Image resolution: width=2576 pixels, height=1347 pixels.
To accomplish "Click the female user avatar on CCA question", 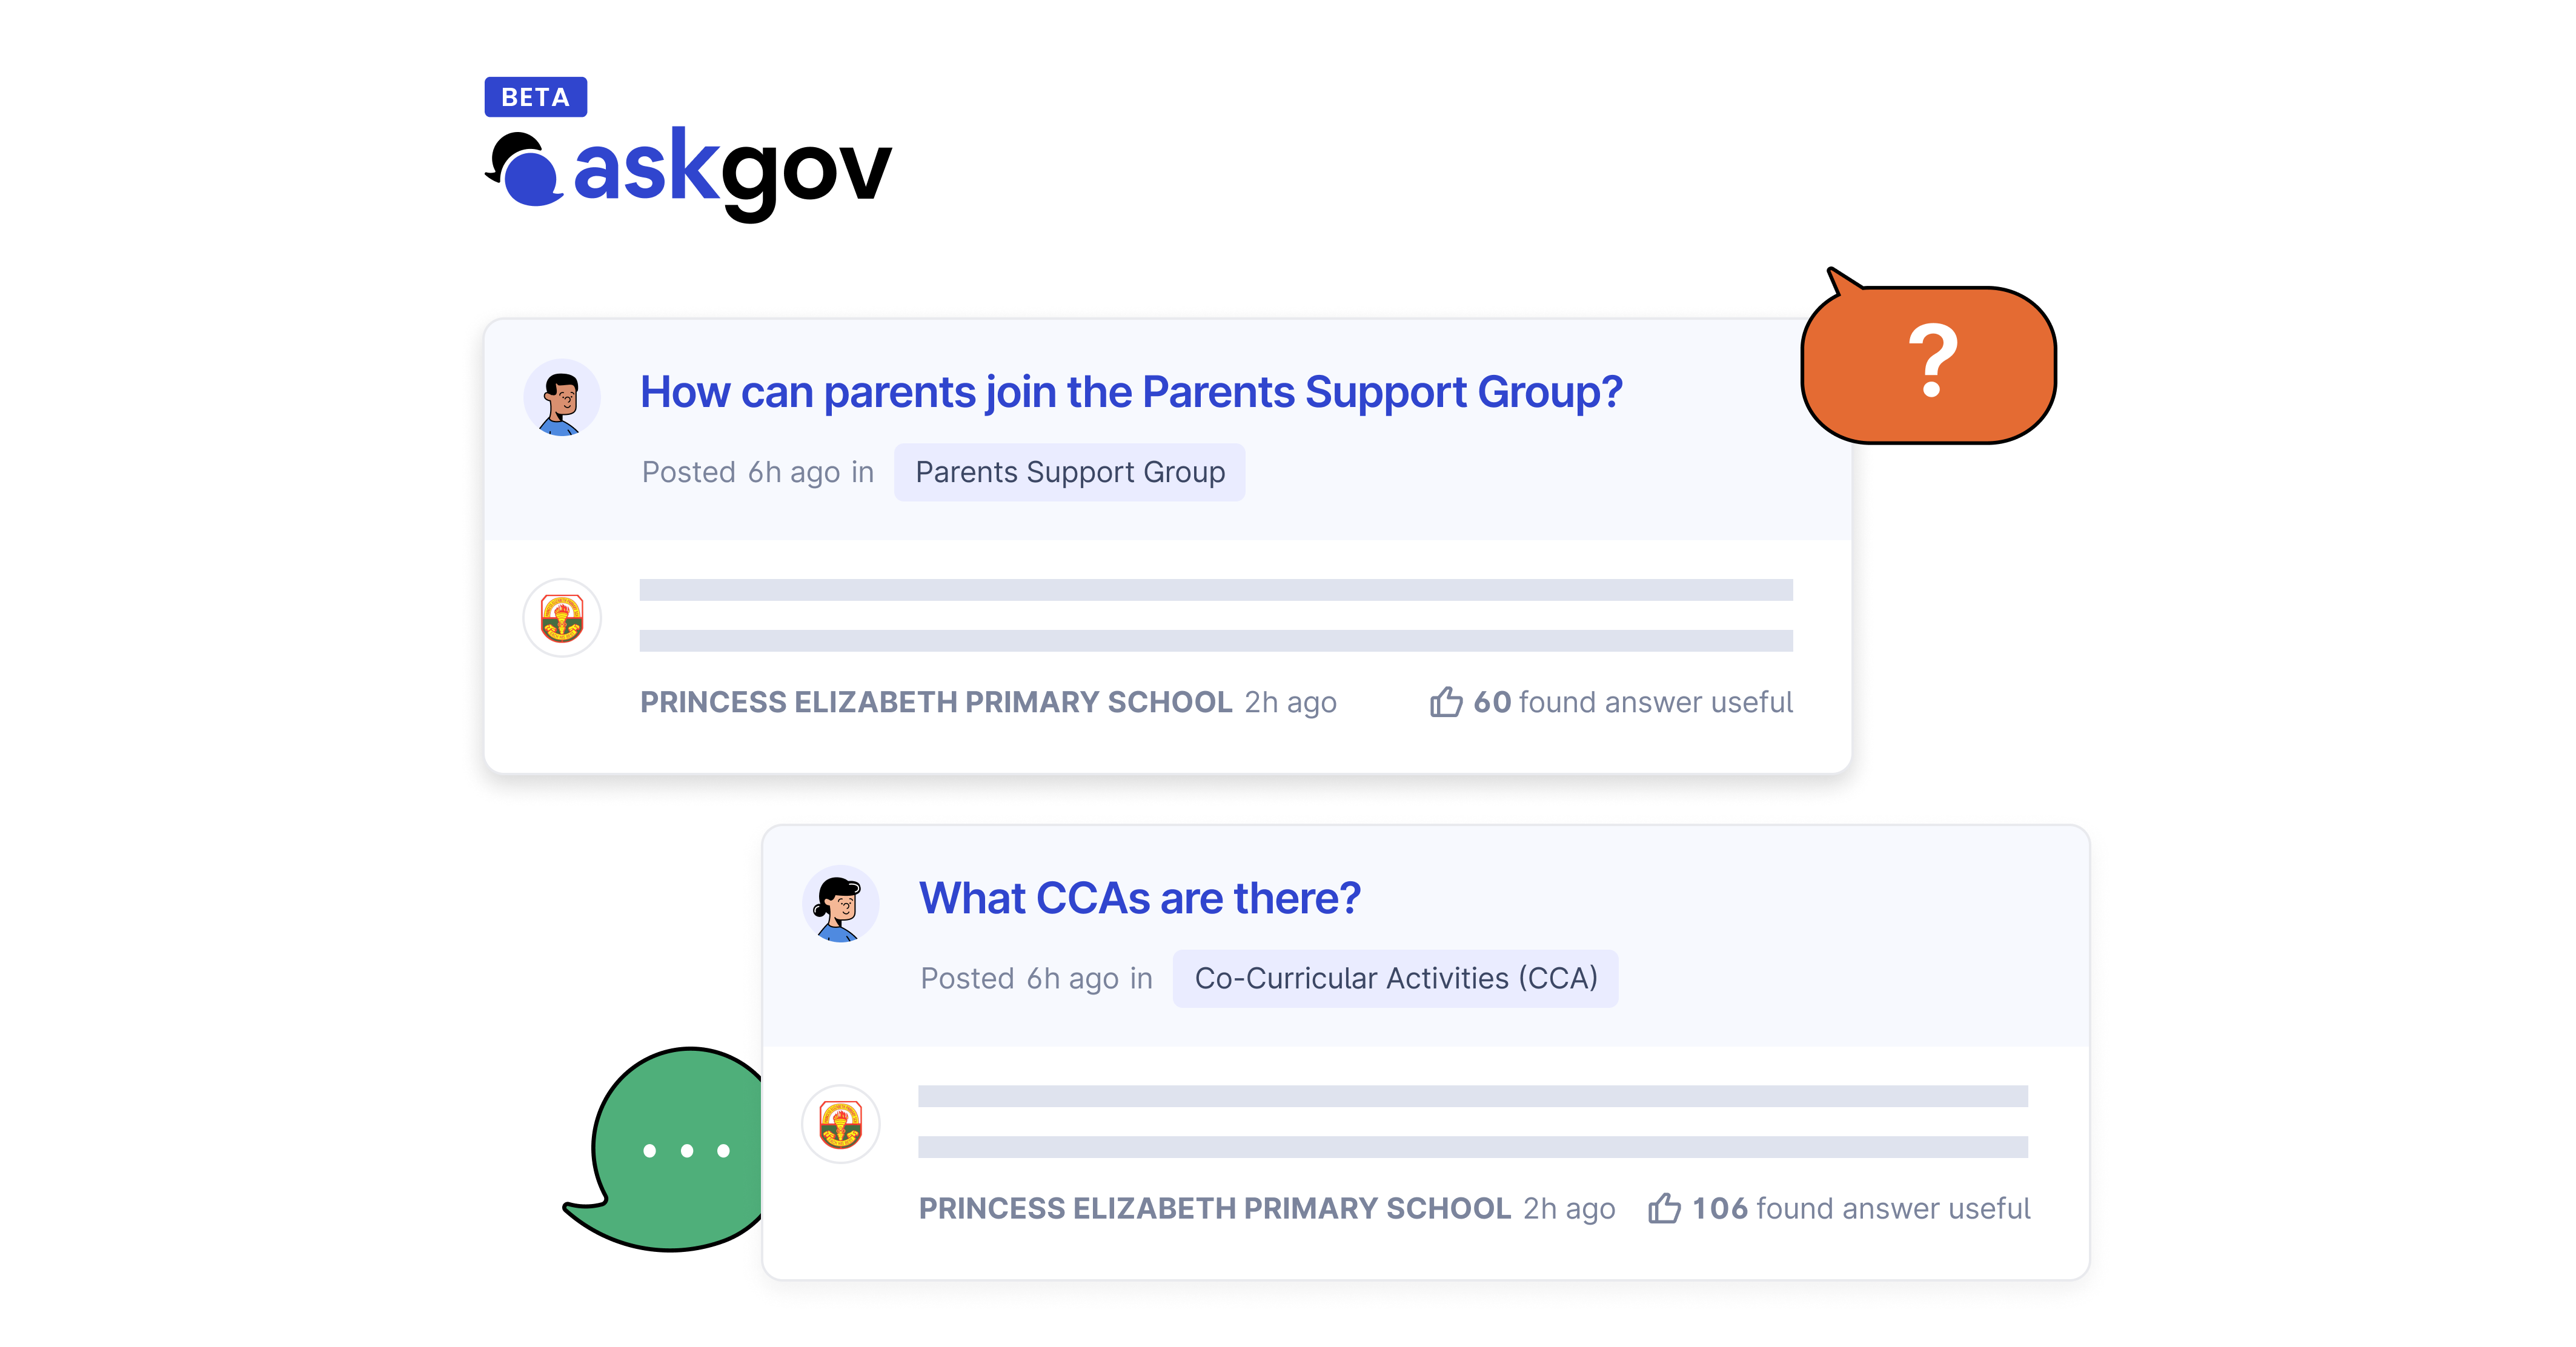I will 840,904.
